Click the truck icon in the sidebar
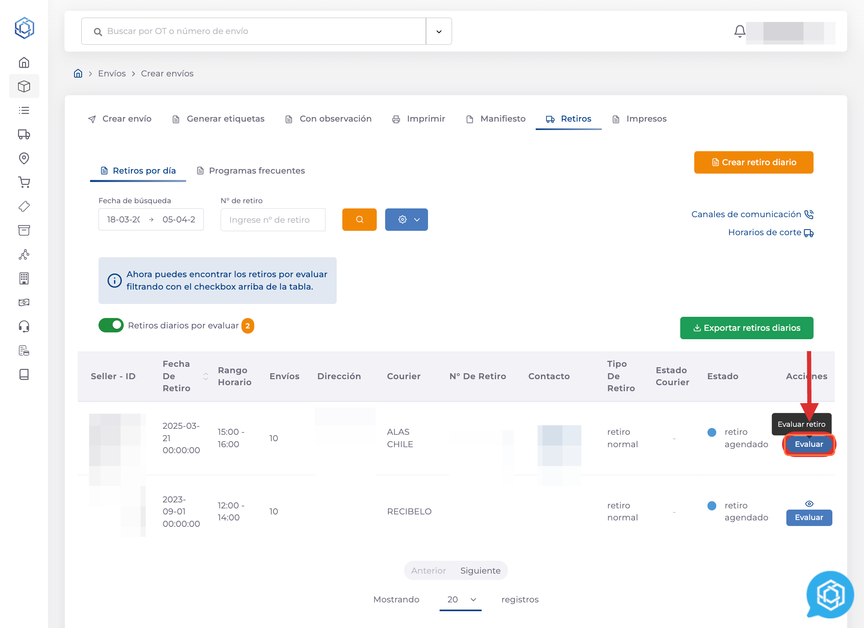The width and height of the screenshot is (864, 628). coord(24,135)
